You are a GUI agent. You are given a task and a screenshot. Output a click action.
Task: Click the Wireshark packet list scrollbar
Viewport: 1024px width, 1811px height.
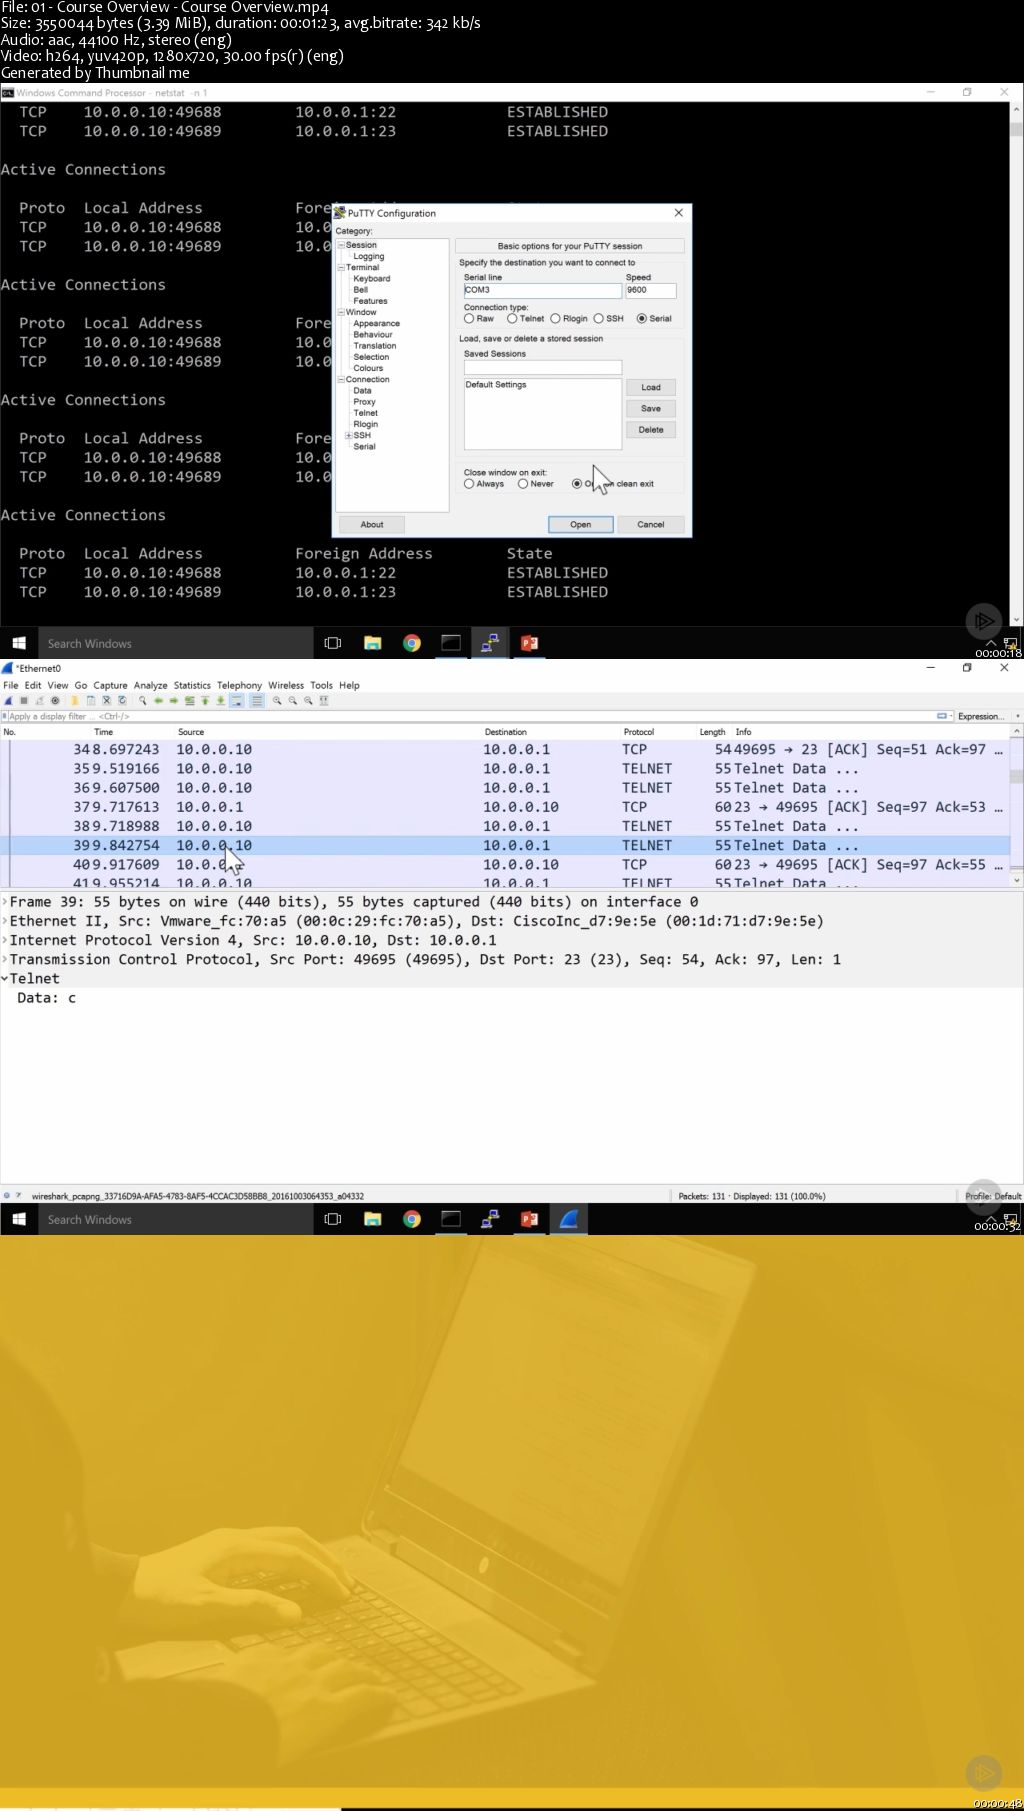coord(1017,806)
